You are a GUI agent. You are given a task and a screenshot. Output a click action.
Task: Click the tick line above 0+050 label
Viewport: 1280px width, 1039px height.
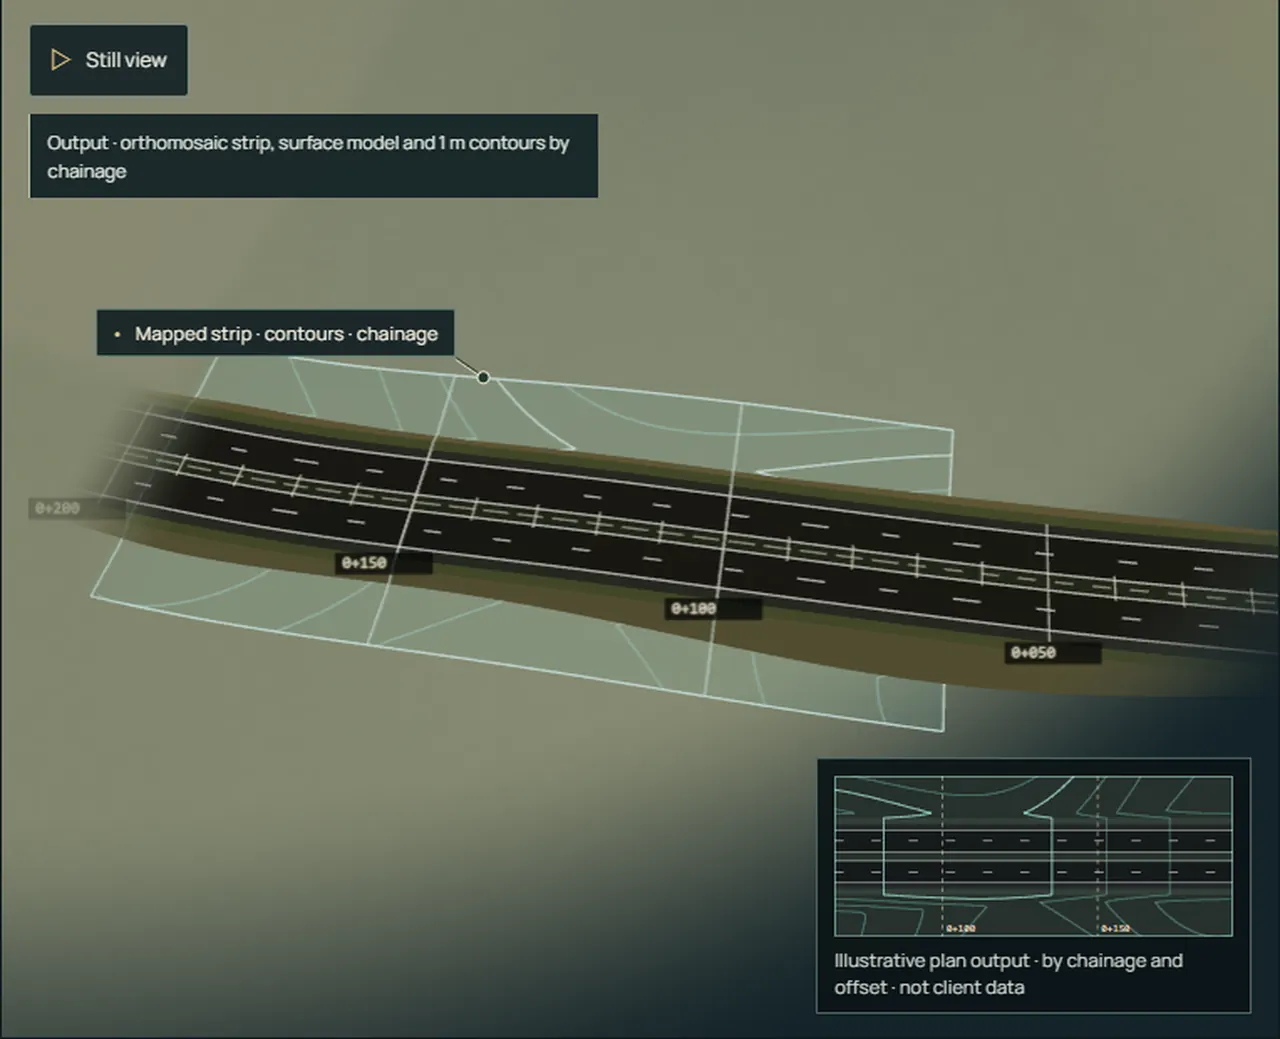(1047, 582)
